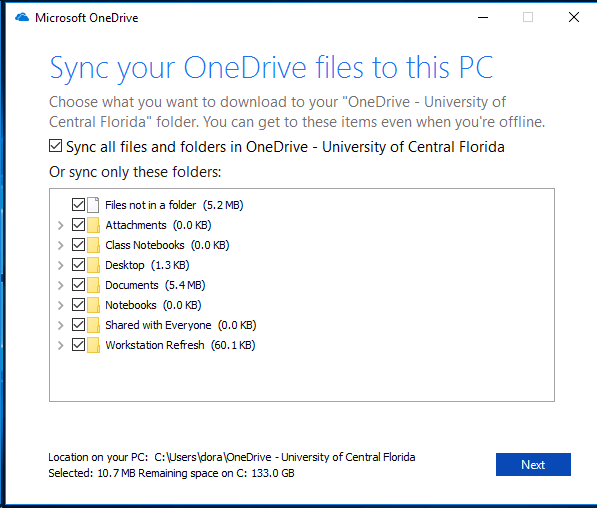Click the blank file icon beside Files not in a folder

(93, 205)
